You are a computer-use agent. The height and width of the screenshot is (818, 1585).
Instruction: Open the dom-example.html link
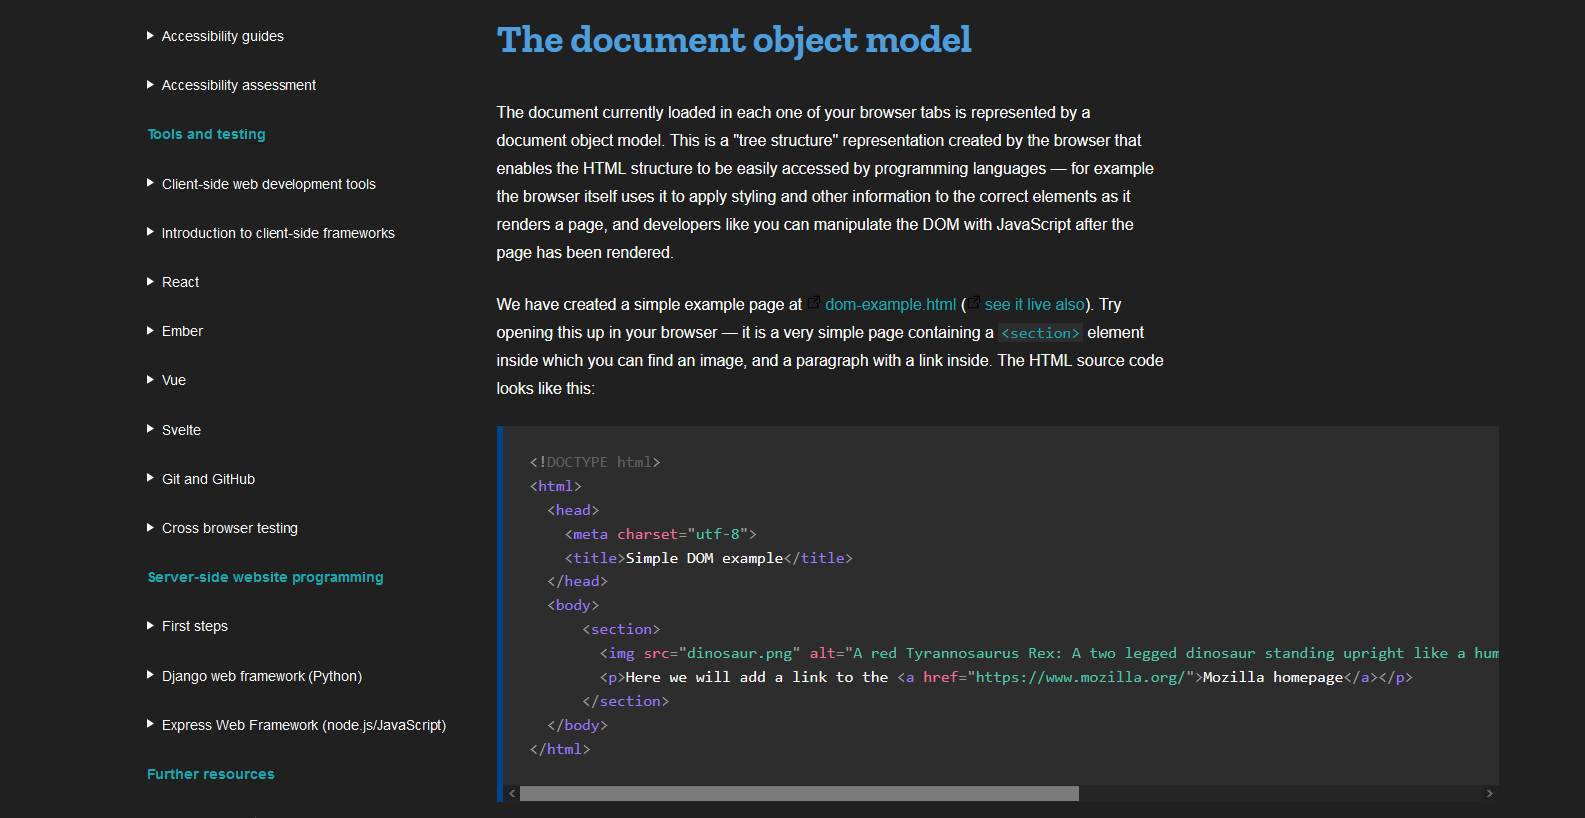tap(890, 304)
